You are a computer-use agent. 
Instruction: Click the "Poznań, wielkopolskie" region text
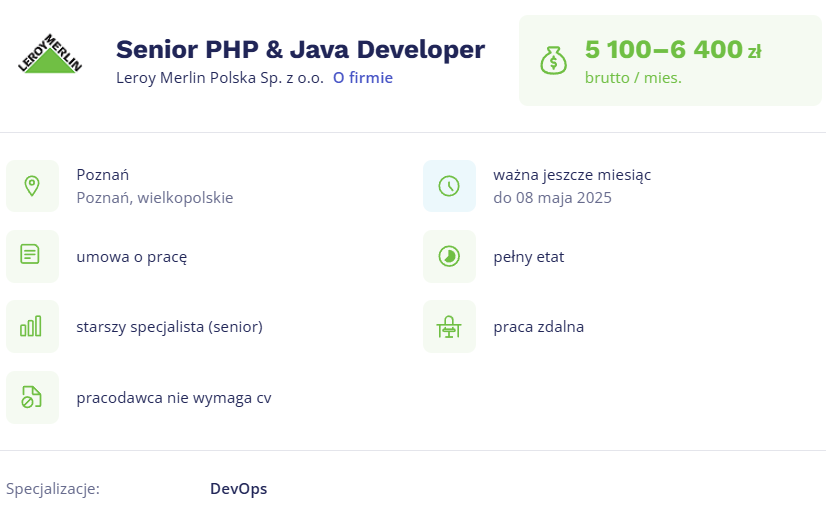[x=154, y=198]
